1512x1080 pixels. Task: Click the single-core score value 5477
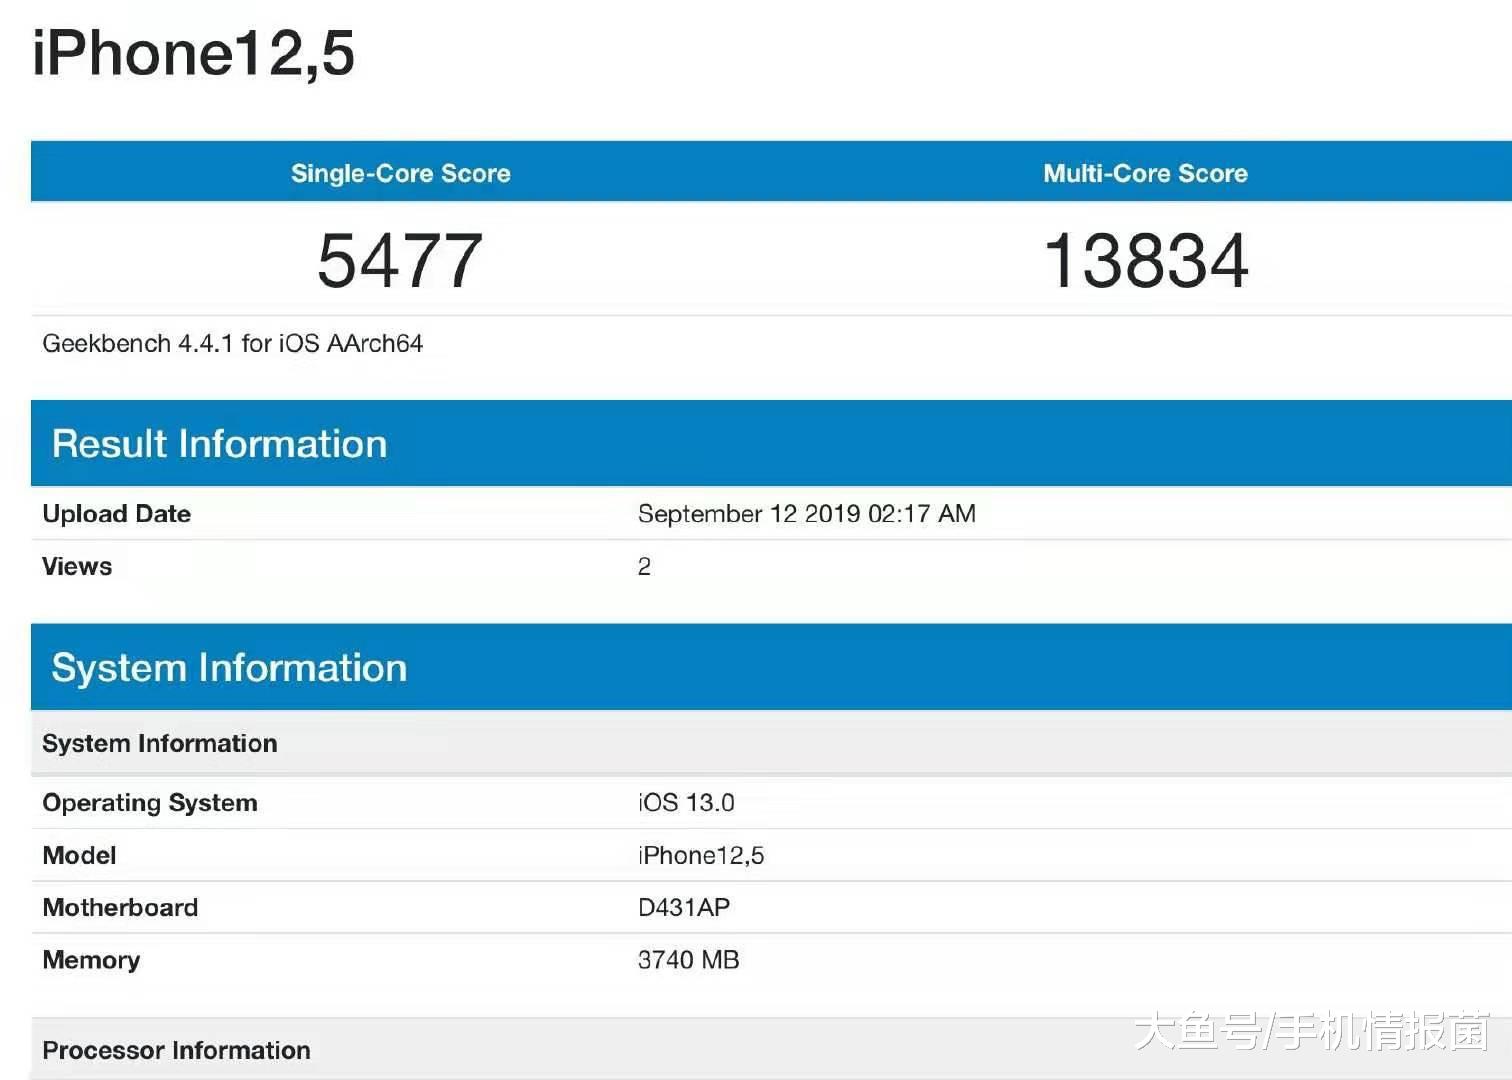point(400,260)
